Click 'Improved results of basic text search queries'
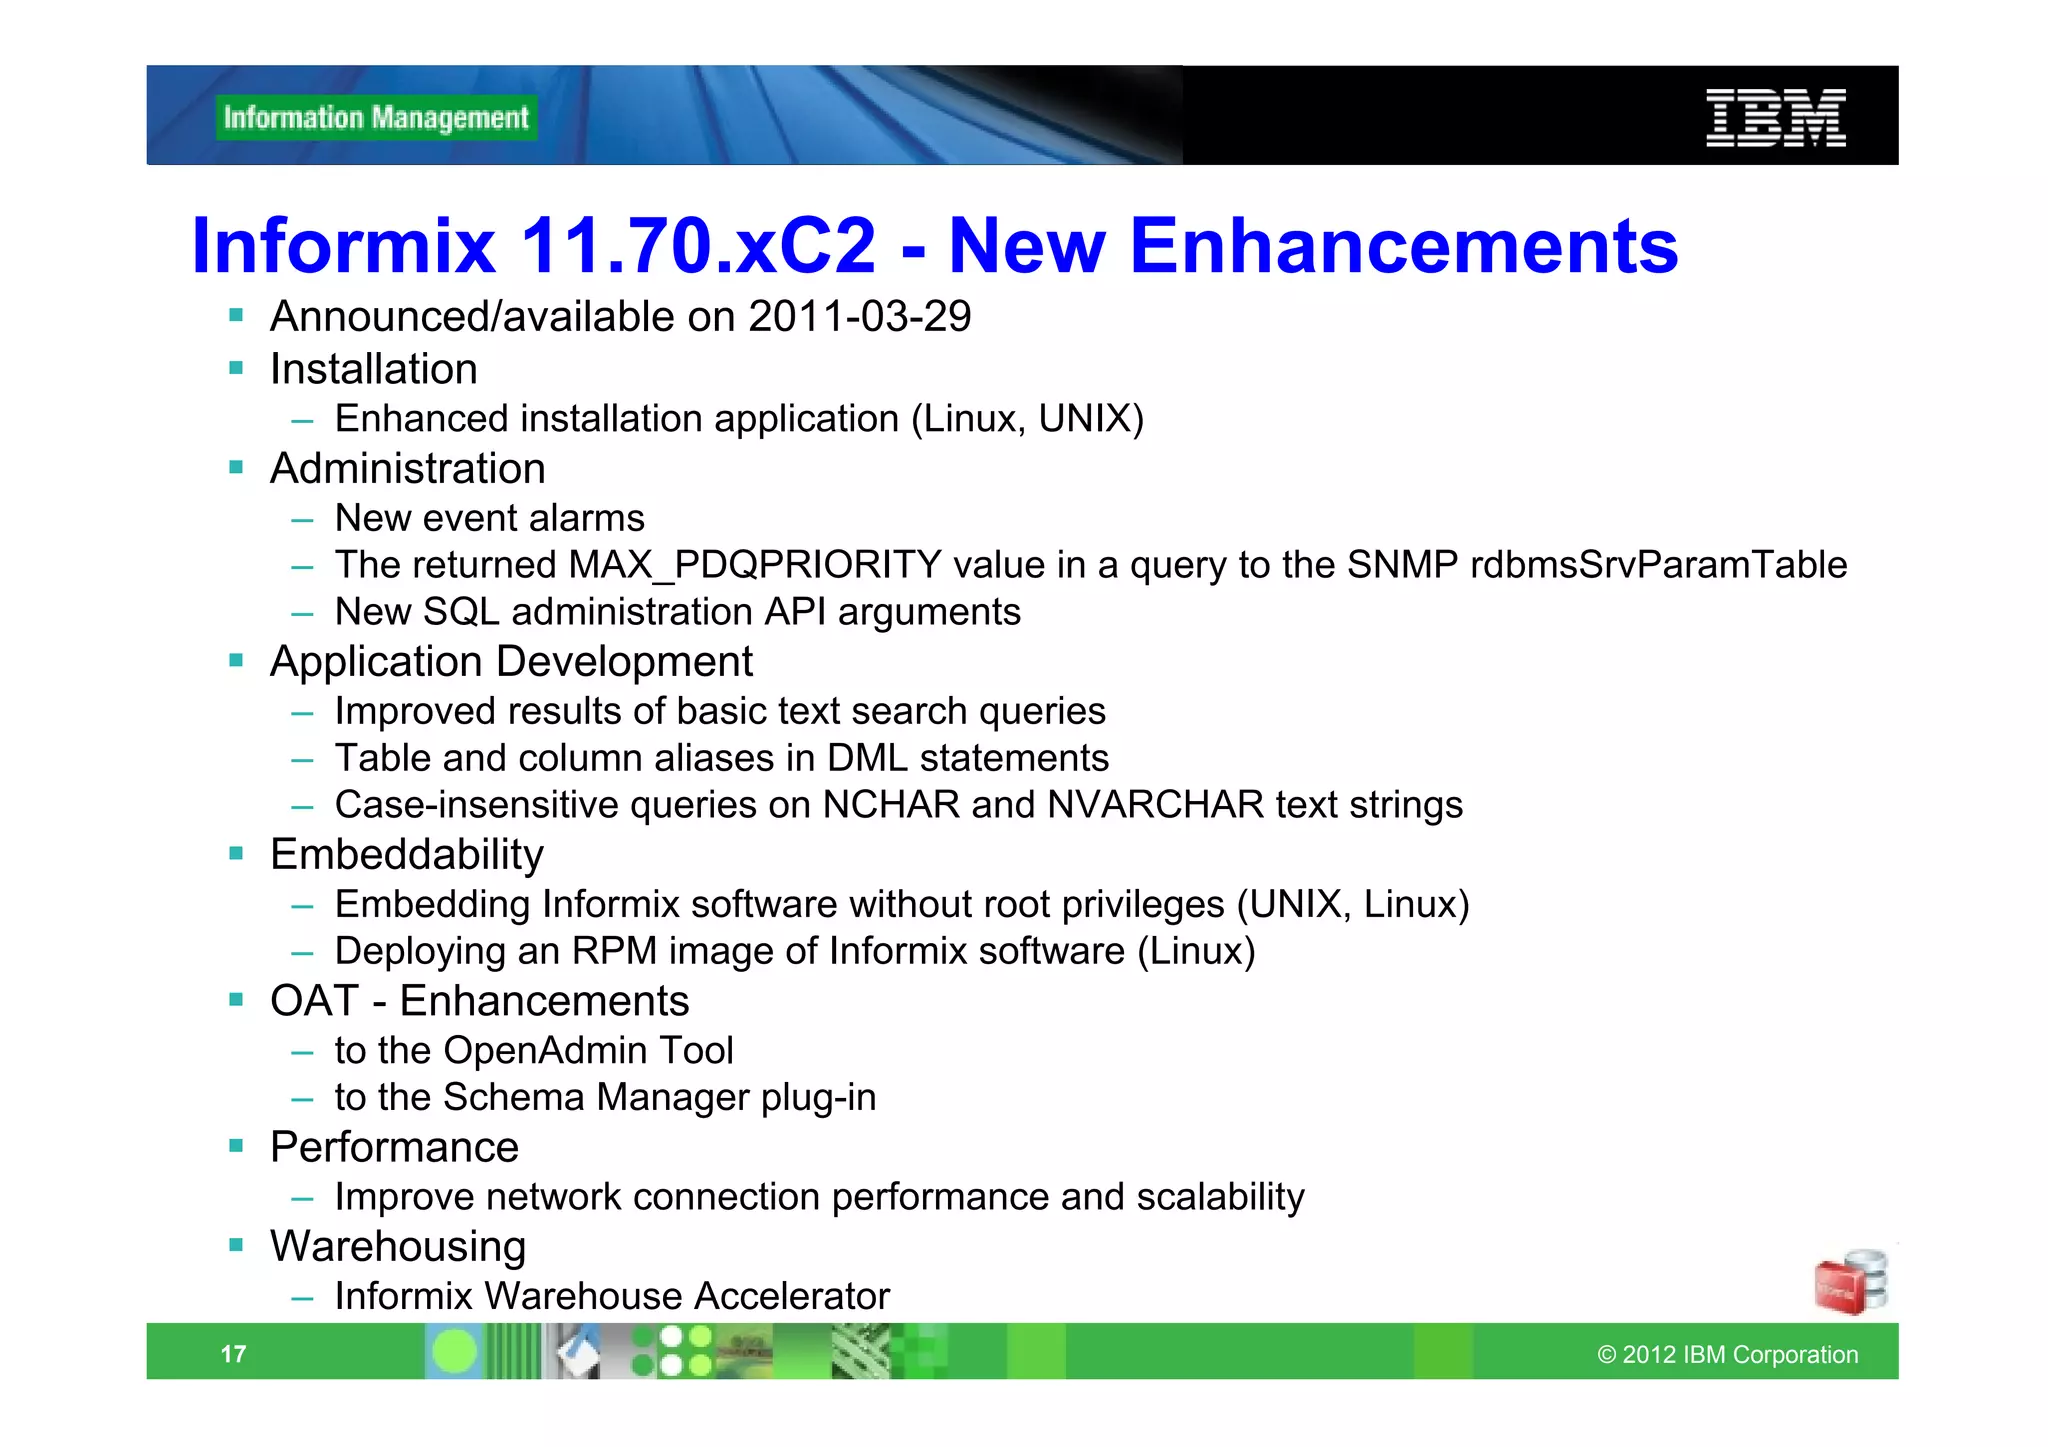Viewport: 2048px width, 1447px height. [720, 711]
